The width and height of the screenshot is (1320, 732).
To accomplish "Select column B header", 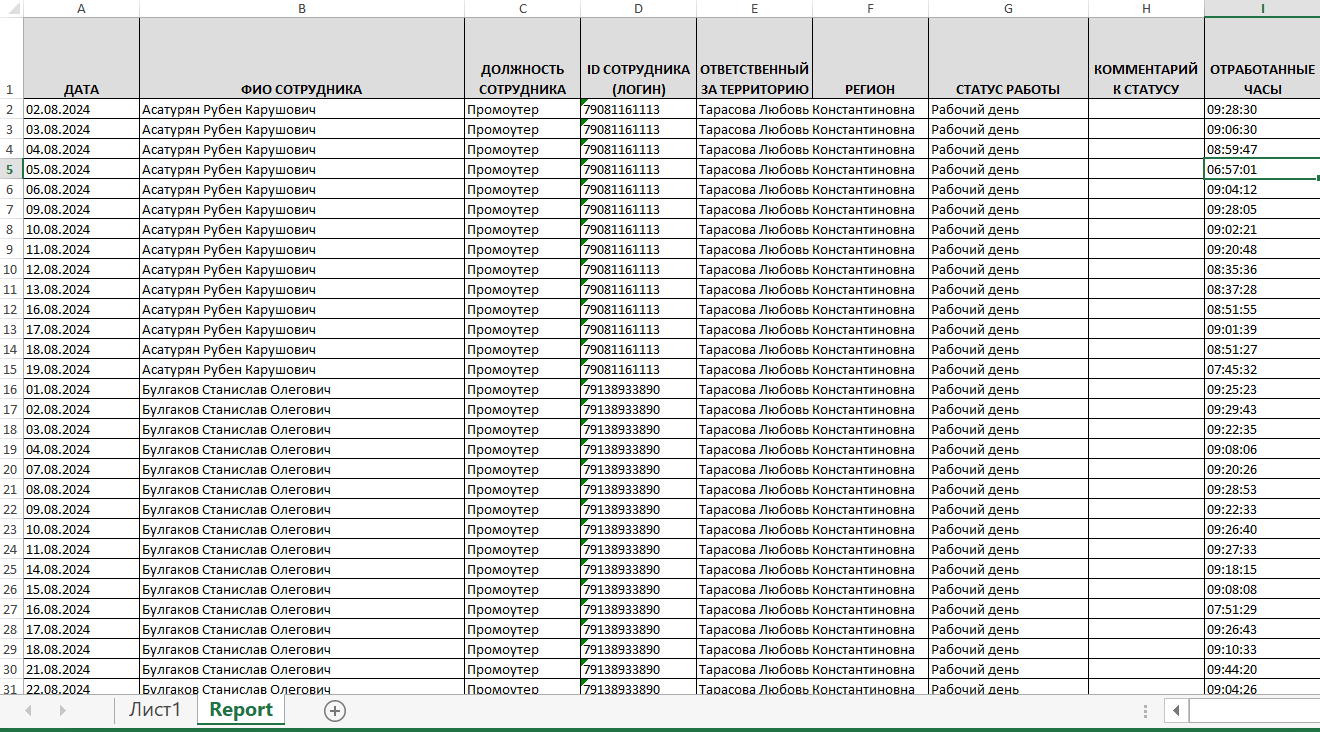I will pyautogui.click(x=302, y=8).
